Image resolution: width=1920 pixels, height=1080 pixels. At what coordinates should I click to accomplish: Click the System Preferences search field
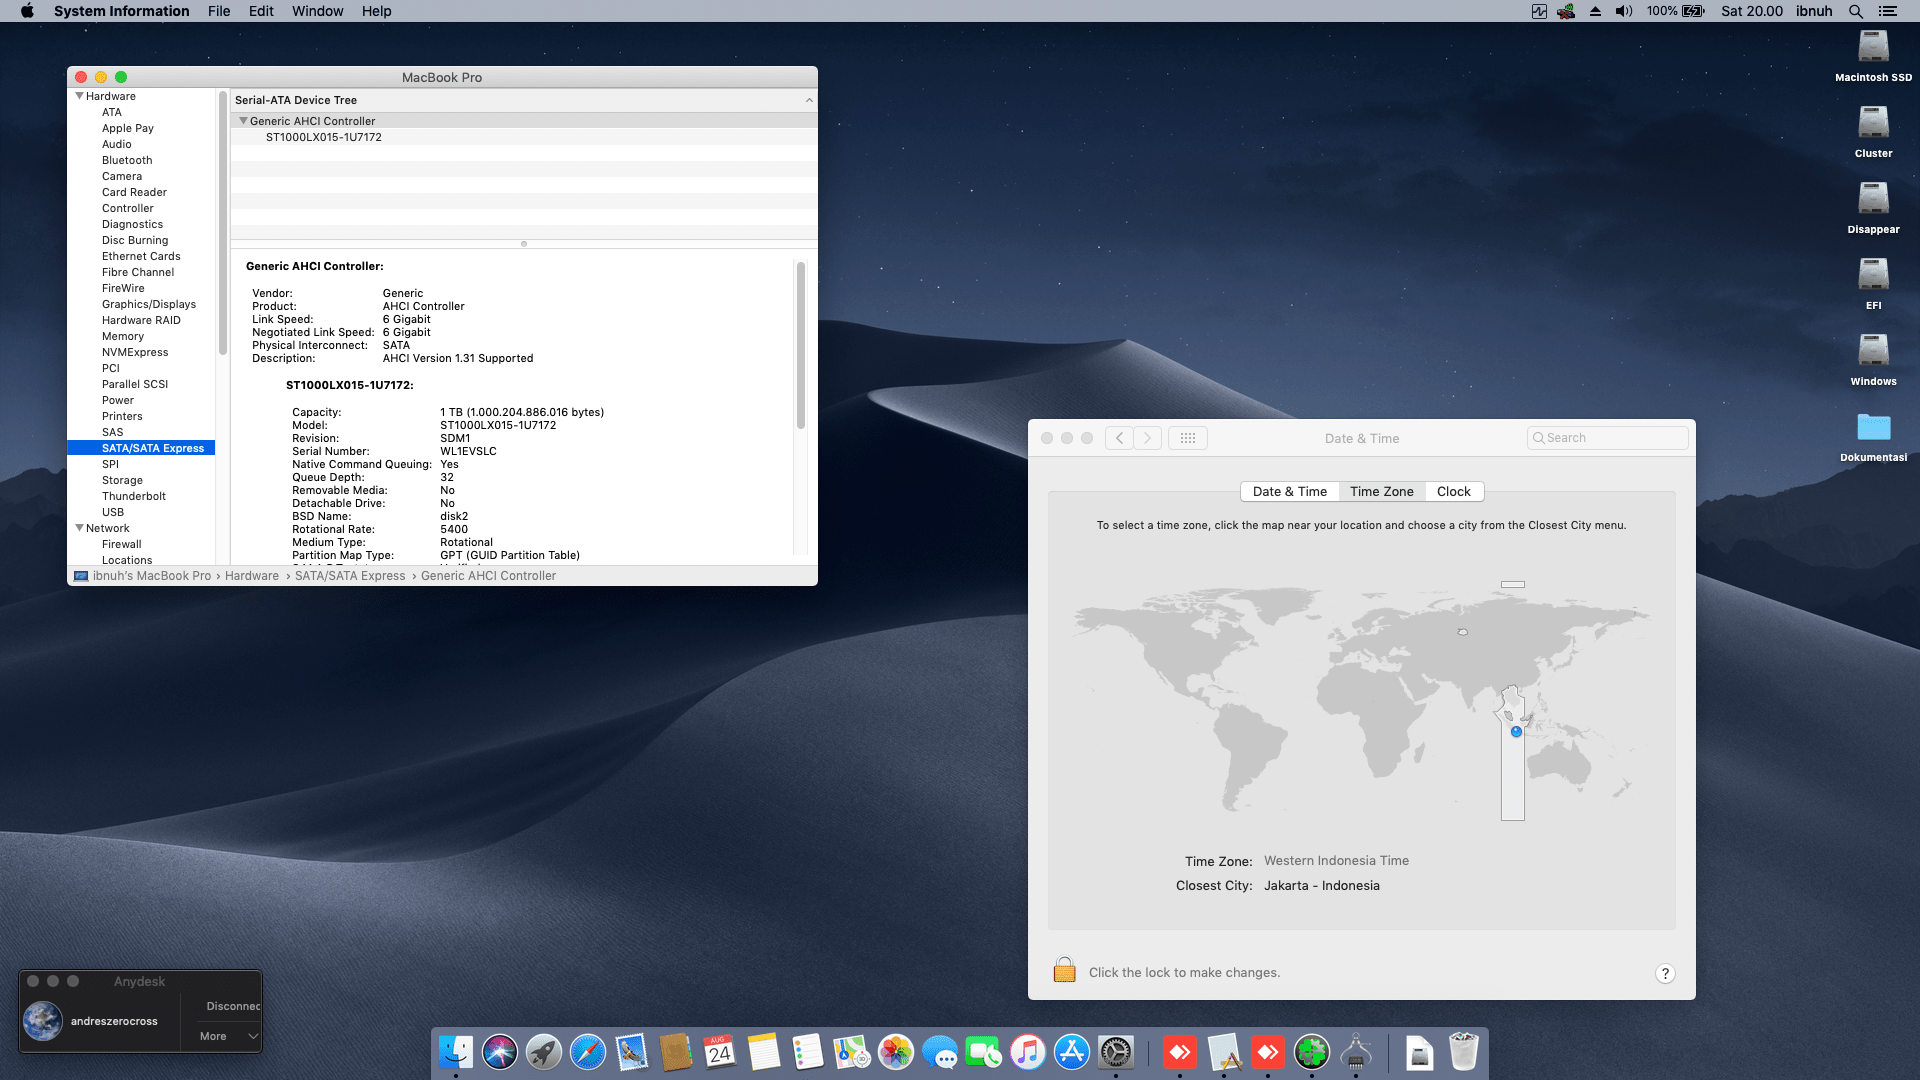click(x=1608, y=438)
